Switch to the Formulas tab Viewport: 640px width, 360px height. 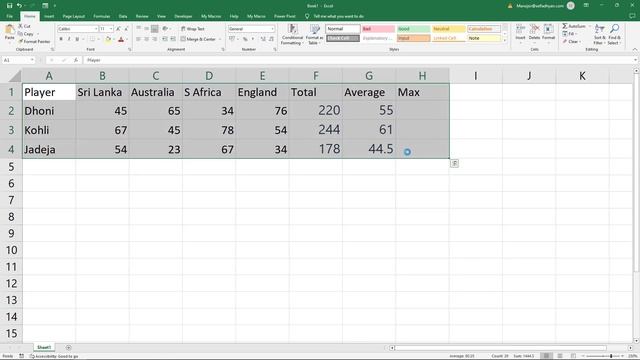click(102, 16)
